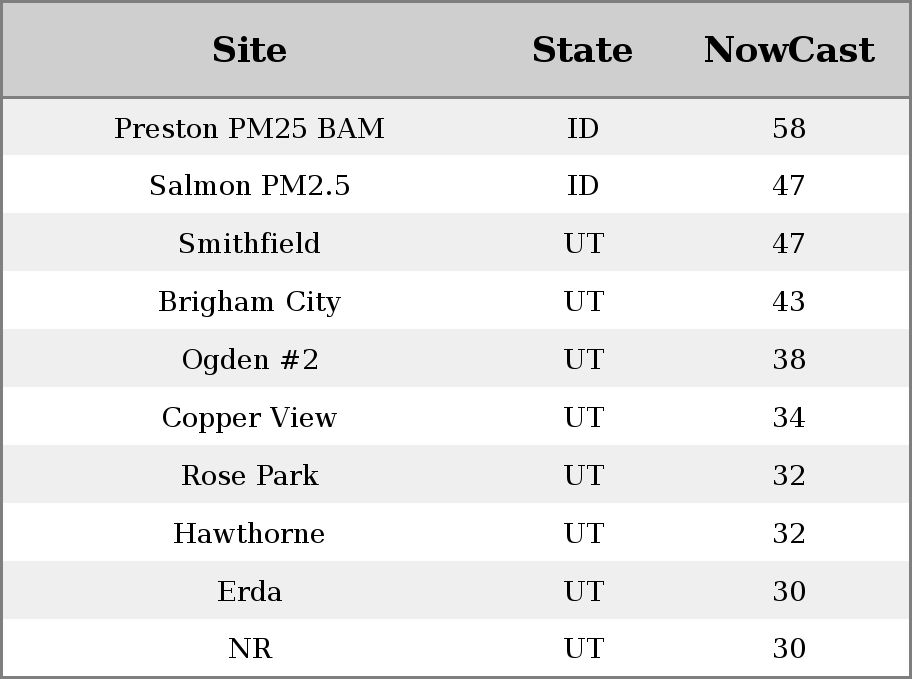Click the UT state cell for Erda
This screenshot has width=912, height=679.
click(582, 592)
